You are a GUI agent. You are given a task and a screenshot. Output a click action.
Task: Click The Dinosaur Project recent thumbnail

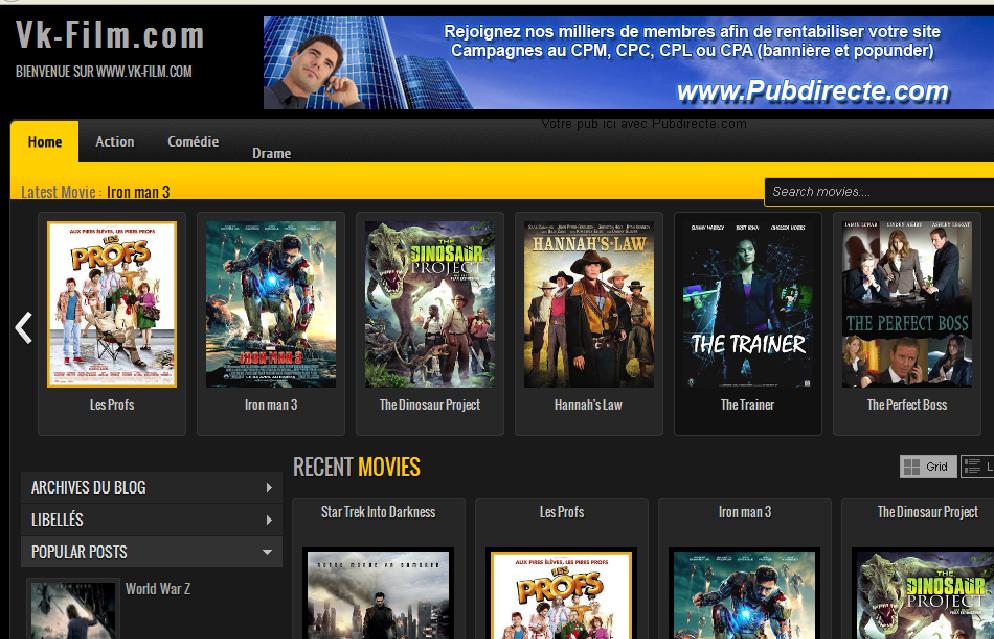(924, 594)
